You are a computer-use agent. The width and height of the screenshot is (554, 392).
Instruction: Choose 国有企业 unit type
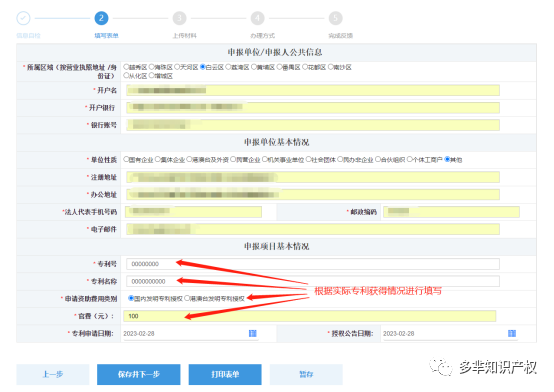tap(126, 159)
